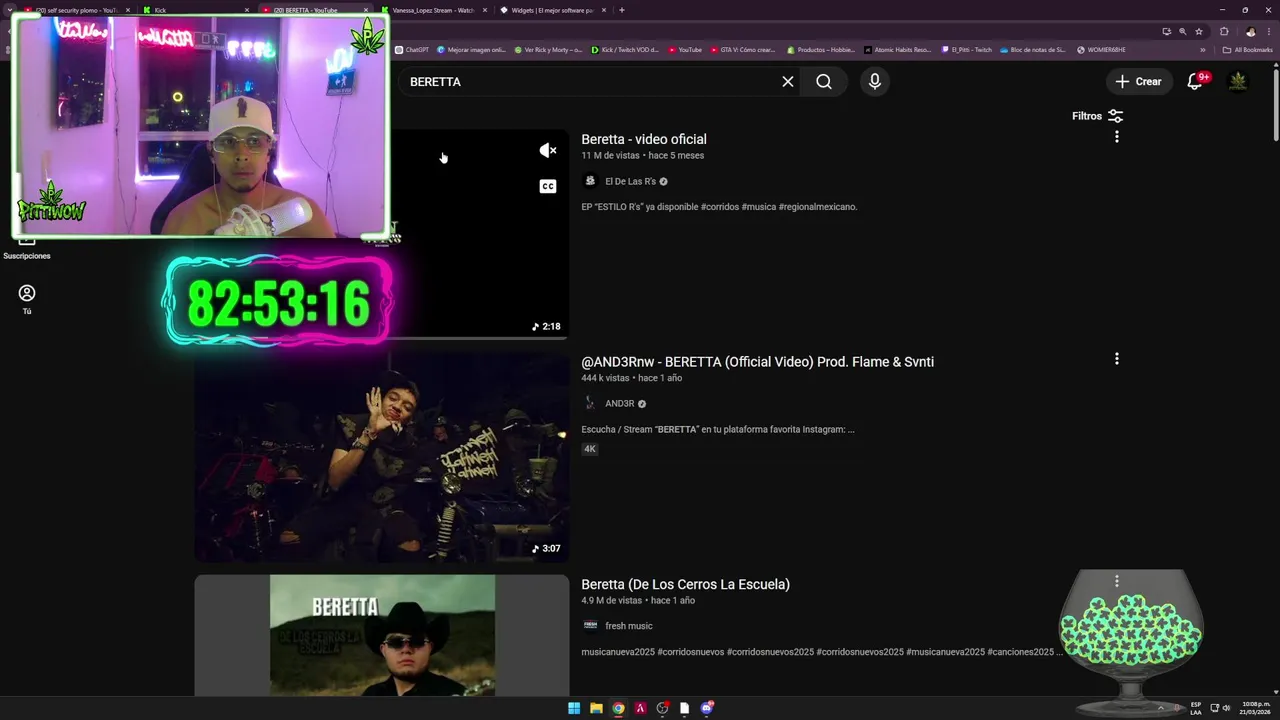Click the page vertical scrollbar
This screenshot has height=720, width=1280.
pyautogui.click(x=1274, y=105)
